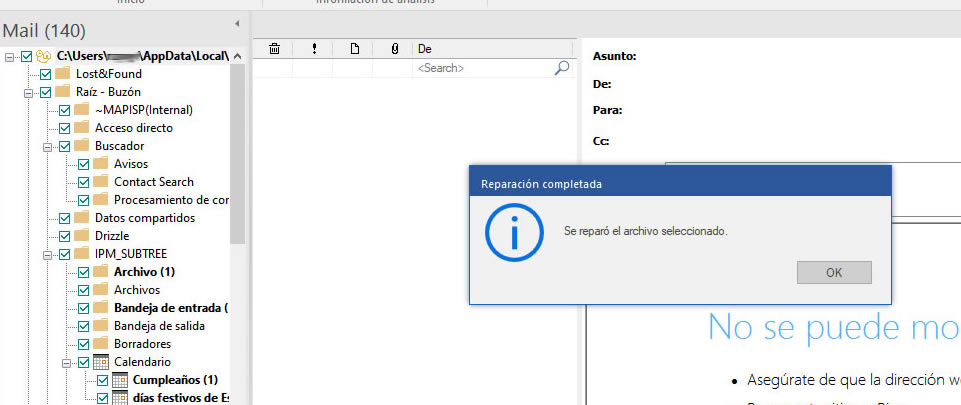This screenshot has width=961, height=405.
Task: Uncheck the Contact Search checkbox
Action: point(83,182)
